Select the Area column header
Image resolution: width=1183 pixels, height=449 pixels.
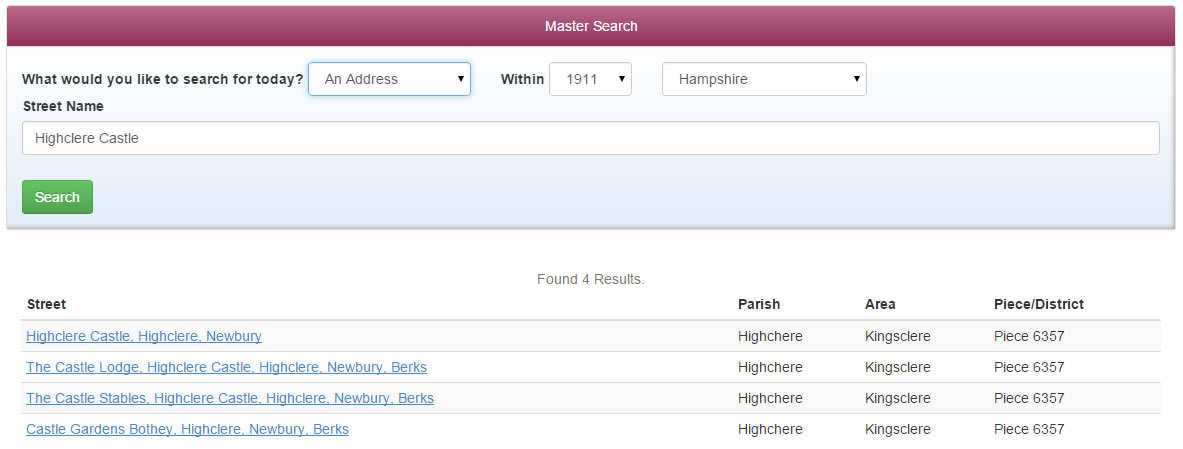(x=880, y=304)
